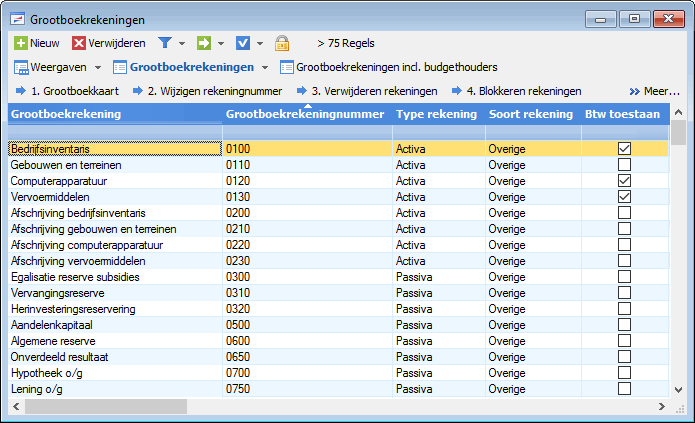Expand the Weergaven dropdown arrow

(x=98, y=68)
